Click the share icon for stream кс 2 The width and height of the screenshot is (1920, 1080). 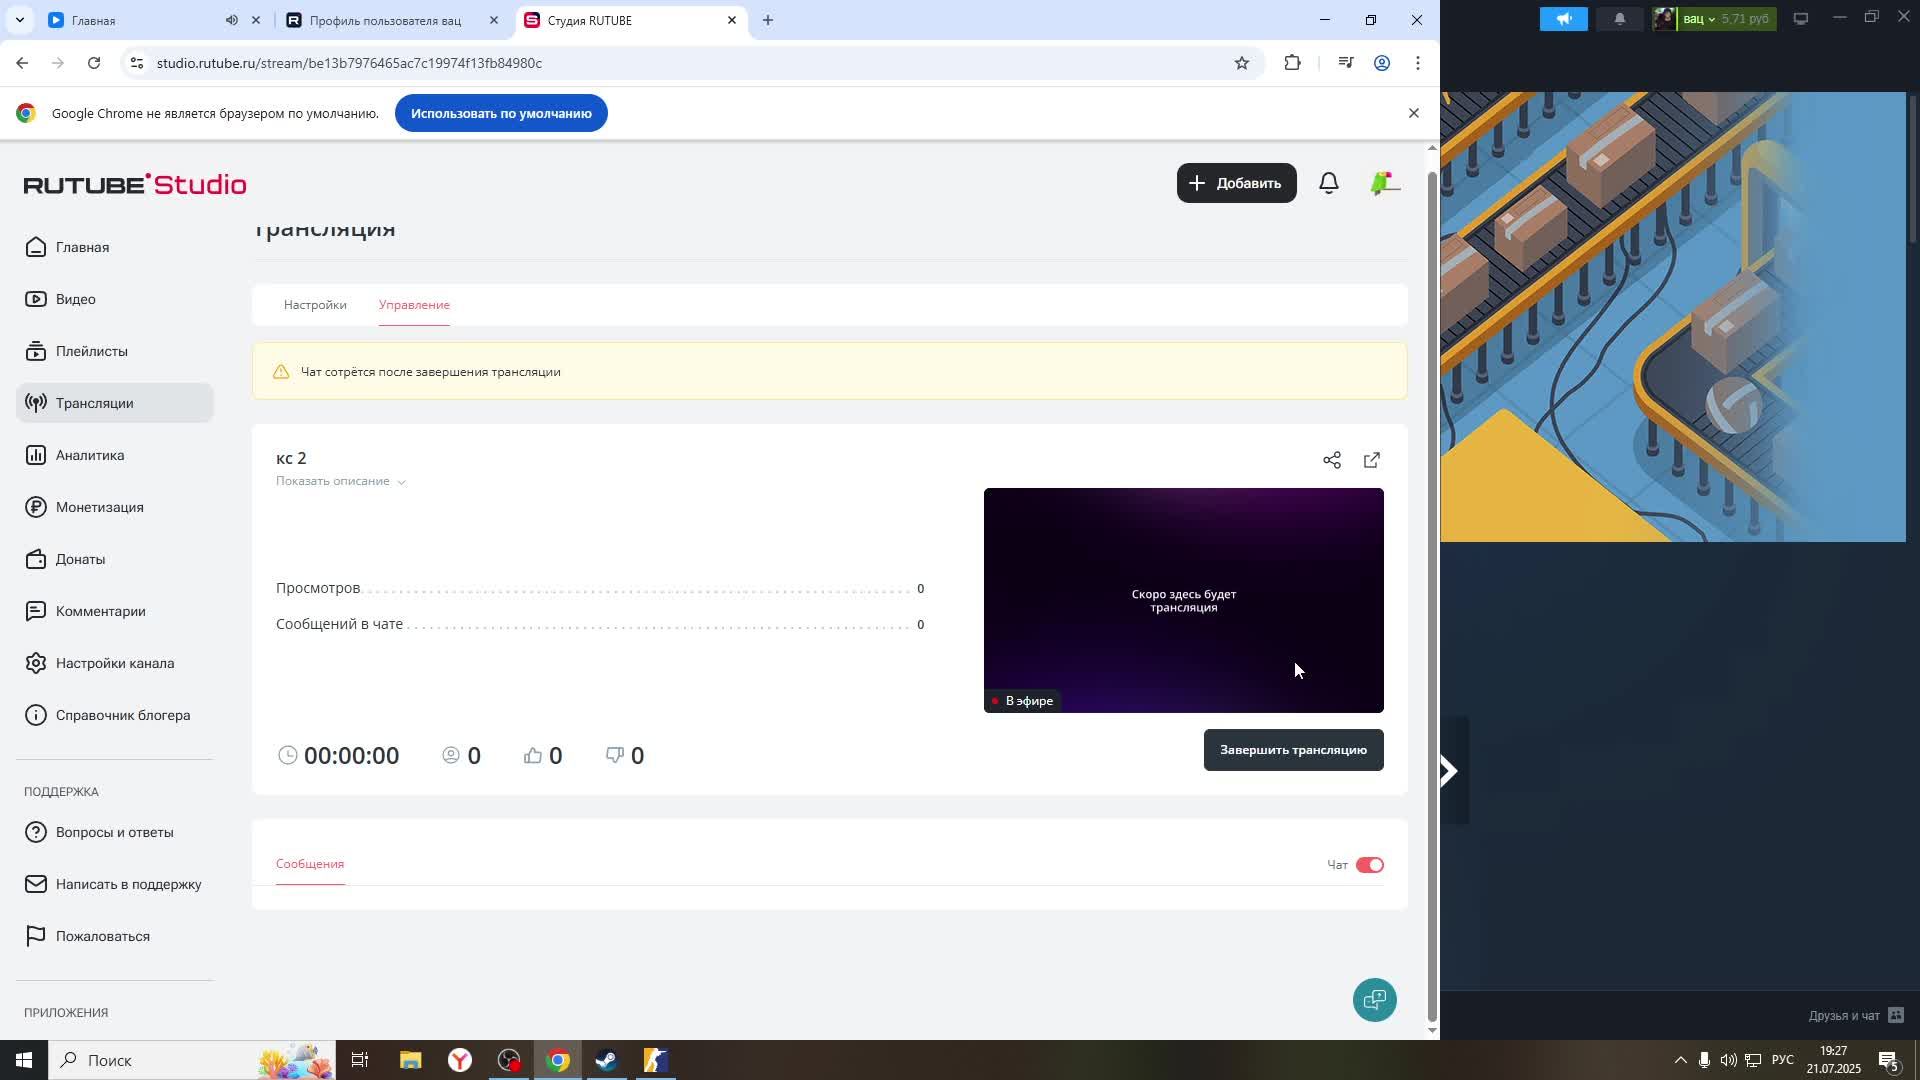[1332, 460]
